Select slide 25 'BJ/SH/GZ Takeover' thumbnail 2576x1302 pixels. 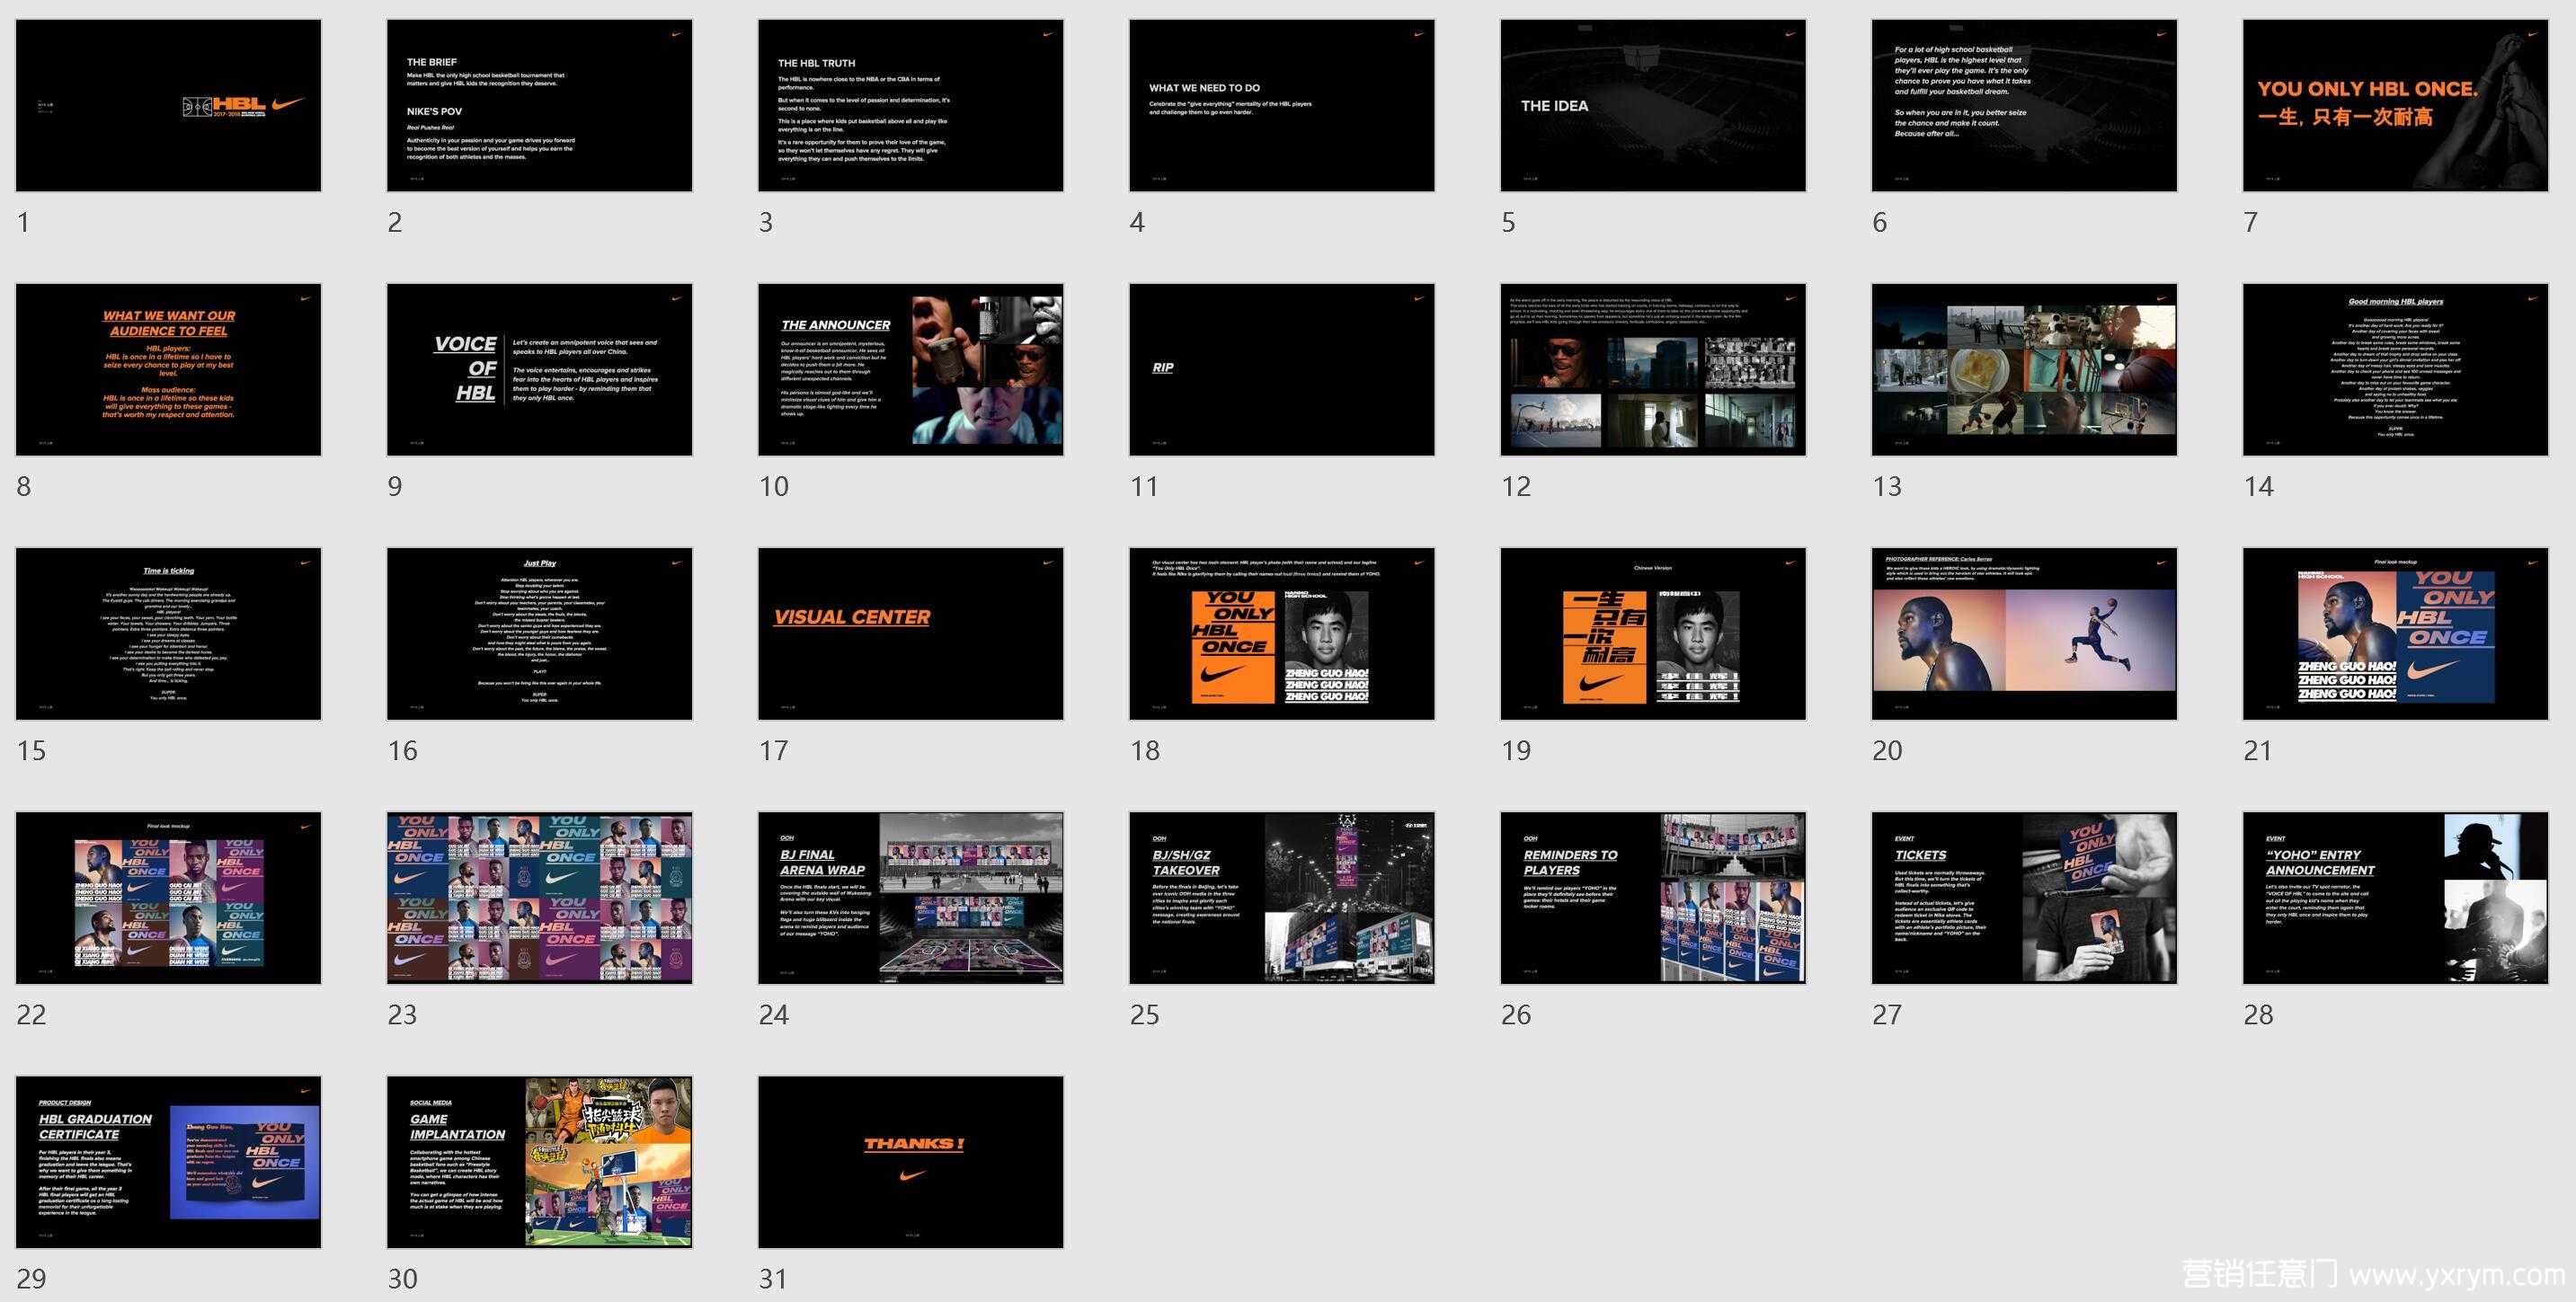[x=1282, y=897]
